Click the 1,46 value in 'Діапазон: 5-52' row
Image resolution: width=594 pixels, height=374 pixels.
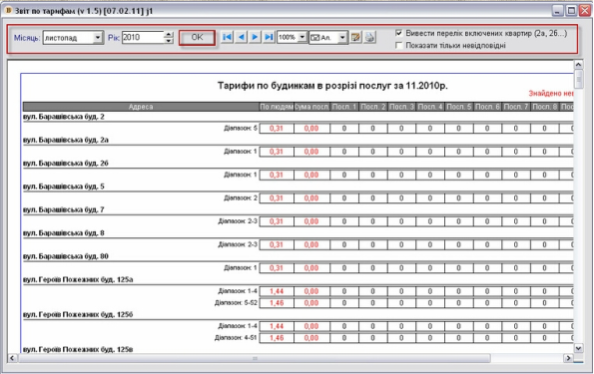point(277,303)
